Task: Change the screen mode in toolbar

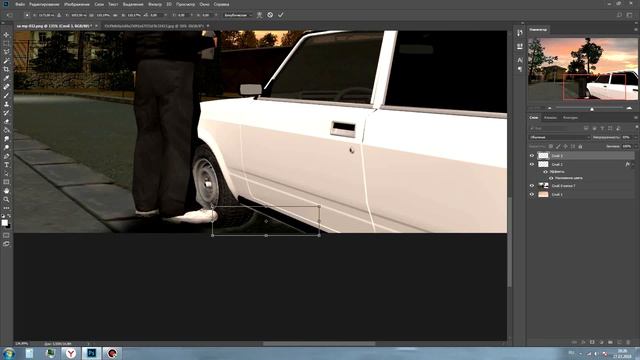Action: [6, 244]
